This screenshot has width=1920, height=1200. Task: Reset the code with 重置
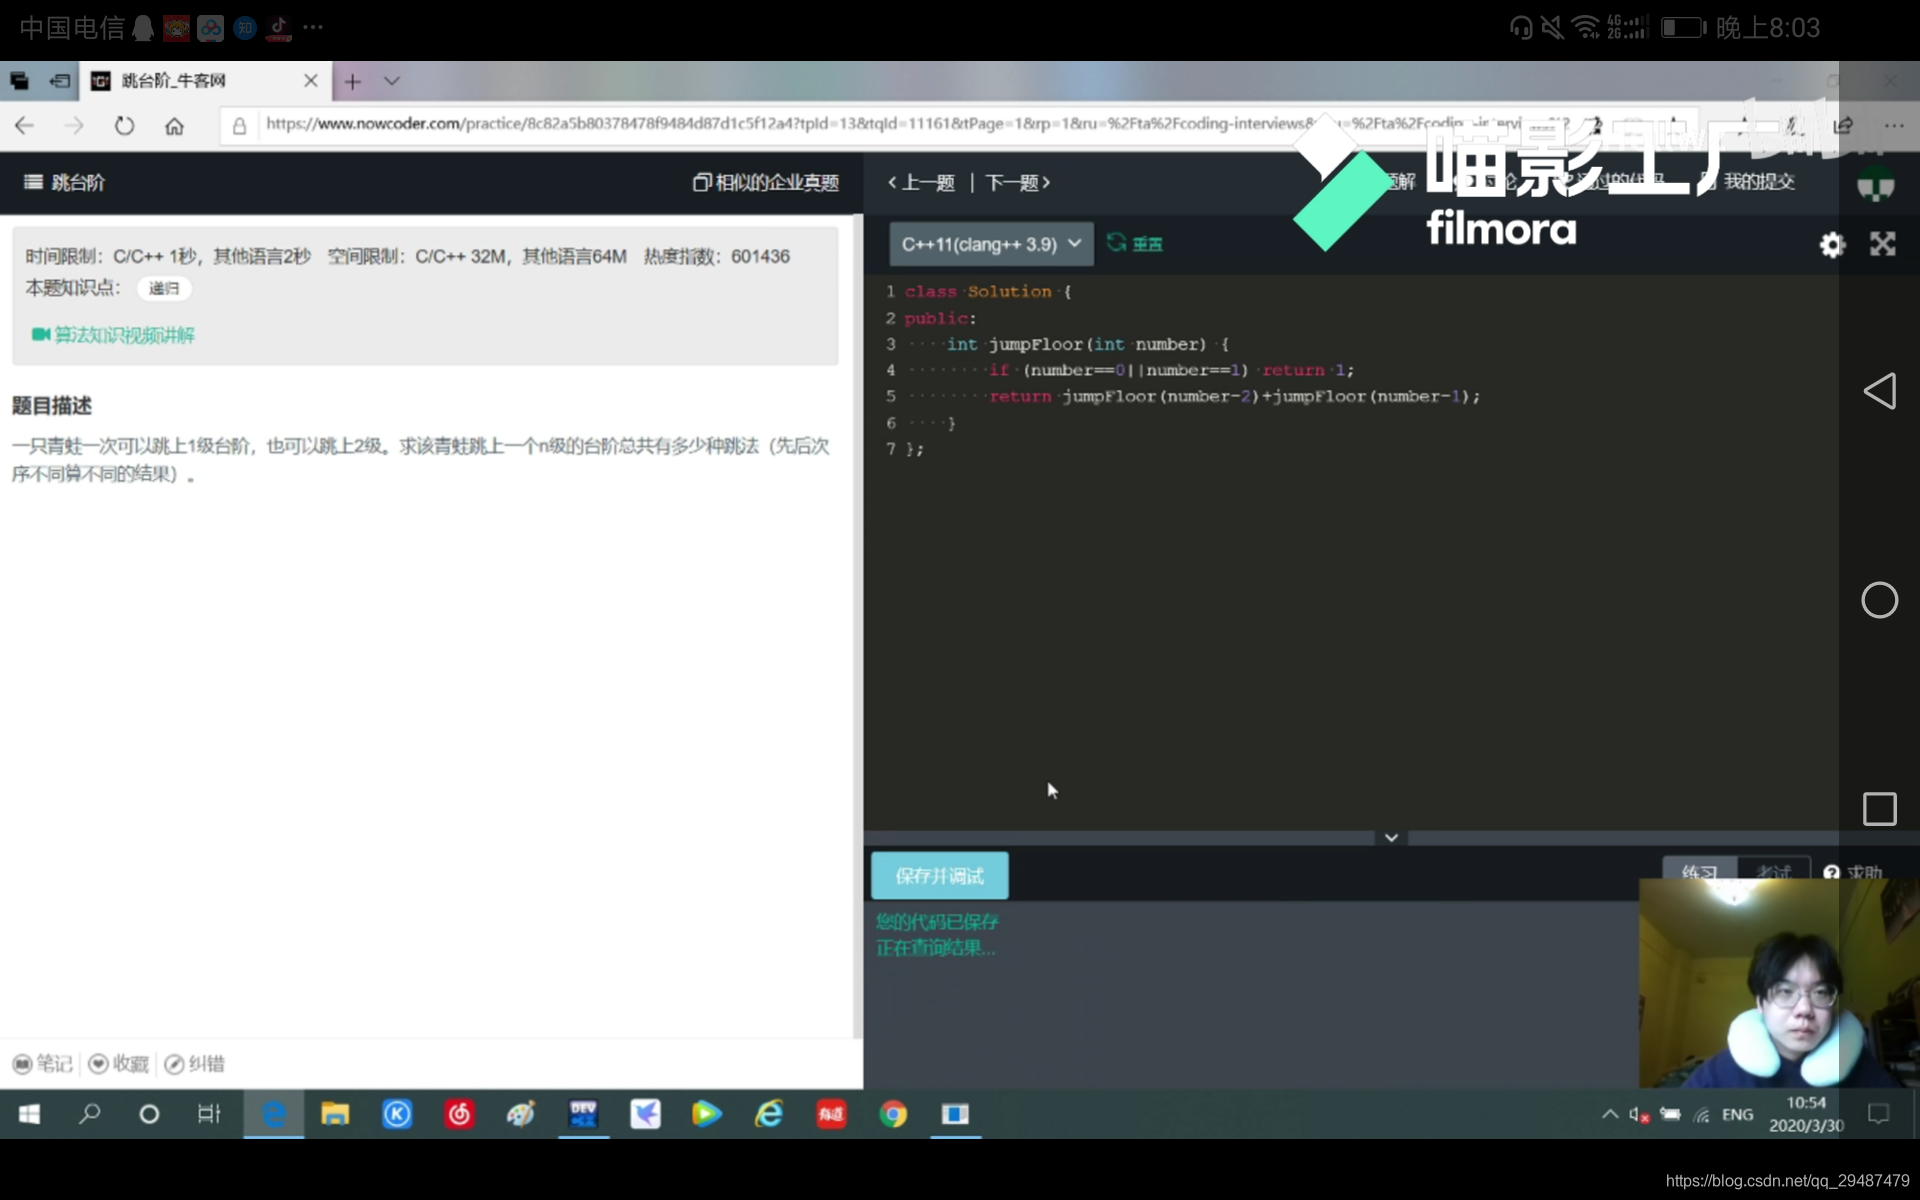pos(1135,243)
